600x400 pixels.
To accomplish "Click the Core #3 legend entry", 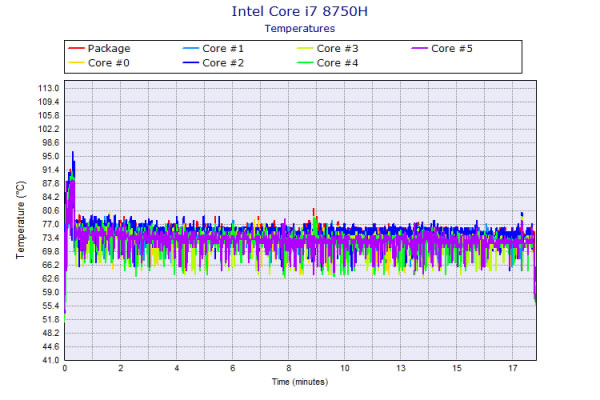I will tap(328, 49).
